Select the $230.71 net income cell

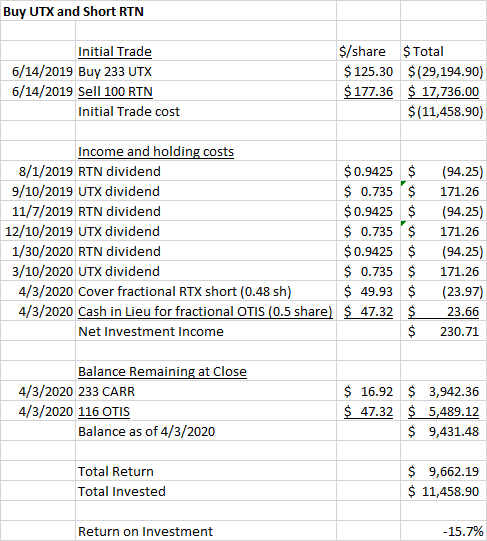[444, 332]
